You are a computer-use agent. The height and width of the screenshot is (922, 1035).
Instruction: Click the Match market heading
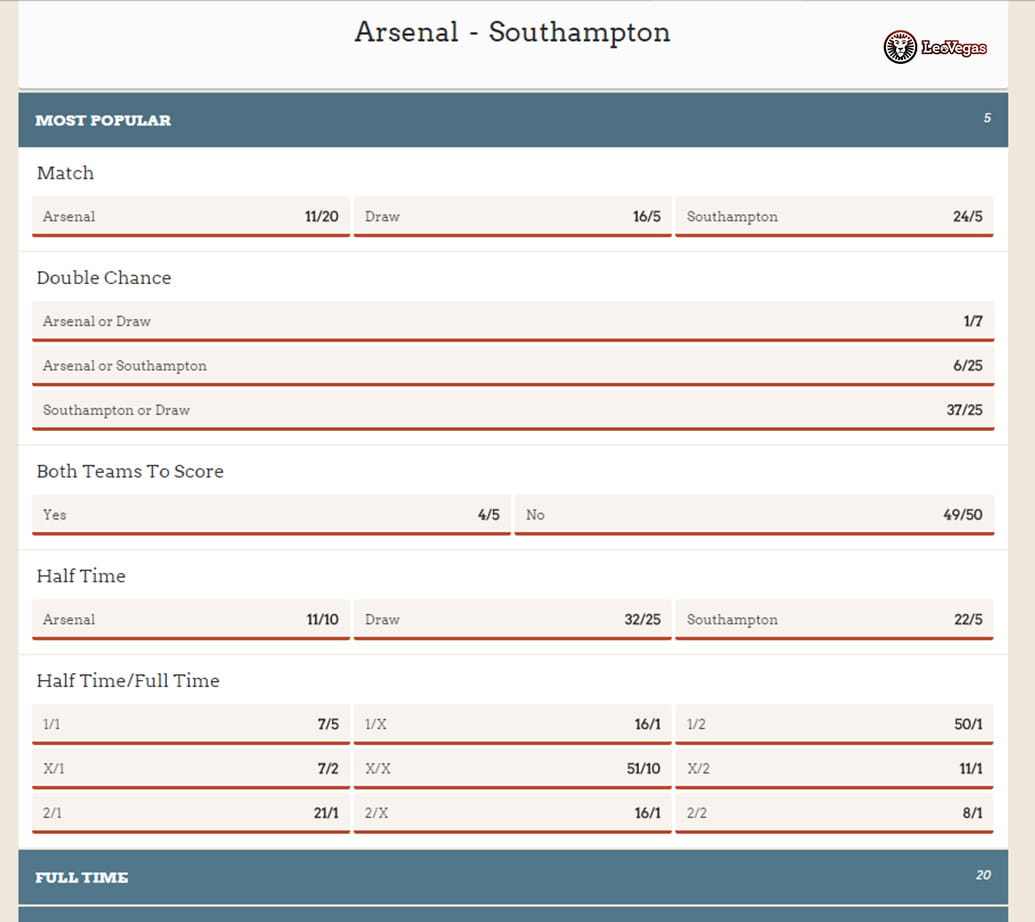click(x=65, y=173)
